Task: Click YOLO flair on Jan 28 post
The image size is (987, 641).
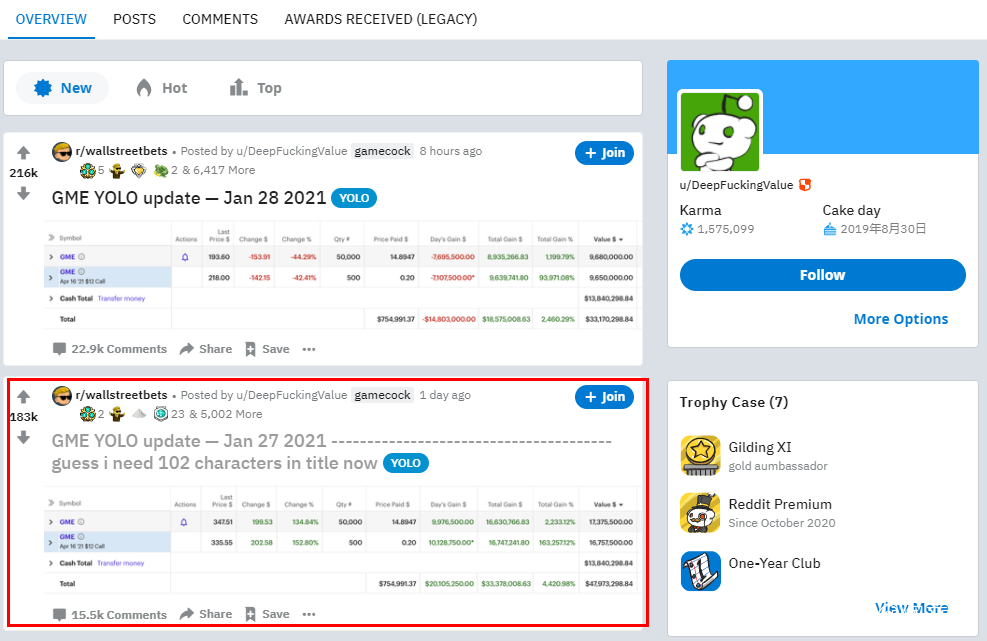Action: coord(354,198)
